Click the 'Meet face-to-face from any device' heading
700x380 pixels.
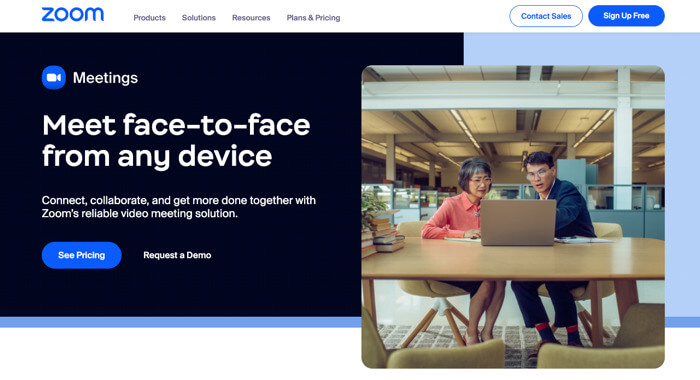pos(176,140)
